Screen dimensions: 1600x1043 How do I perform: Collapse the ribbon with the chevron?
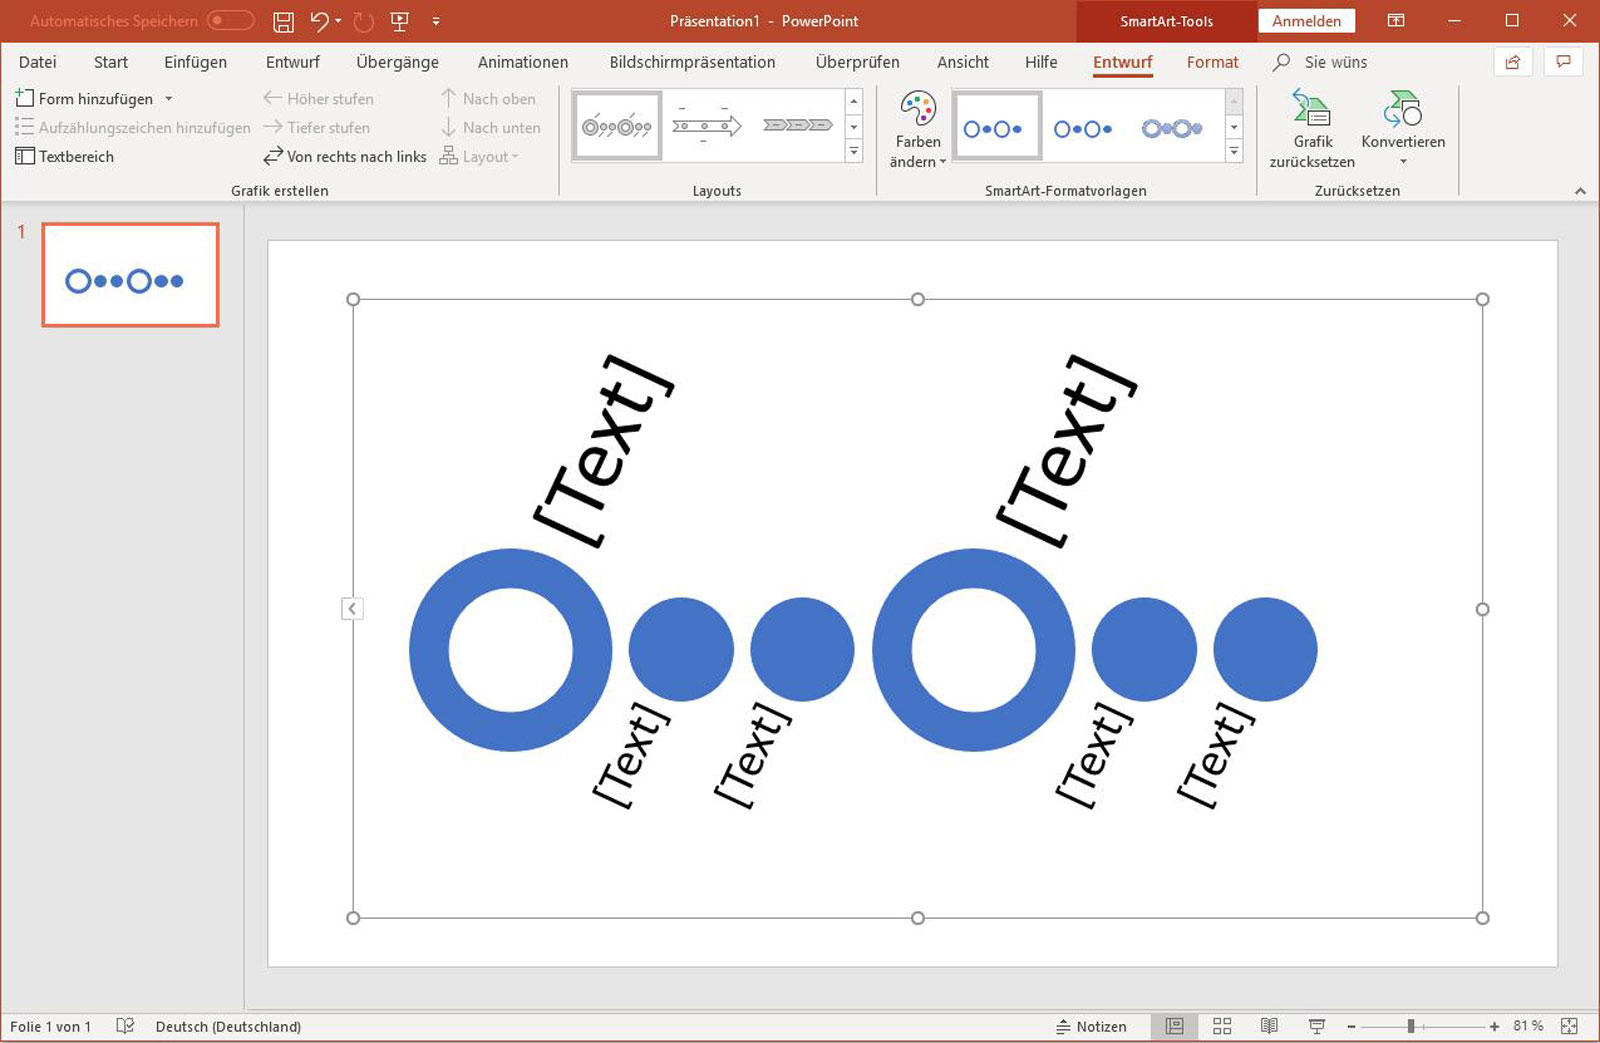1581,189
